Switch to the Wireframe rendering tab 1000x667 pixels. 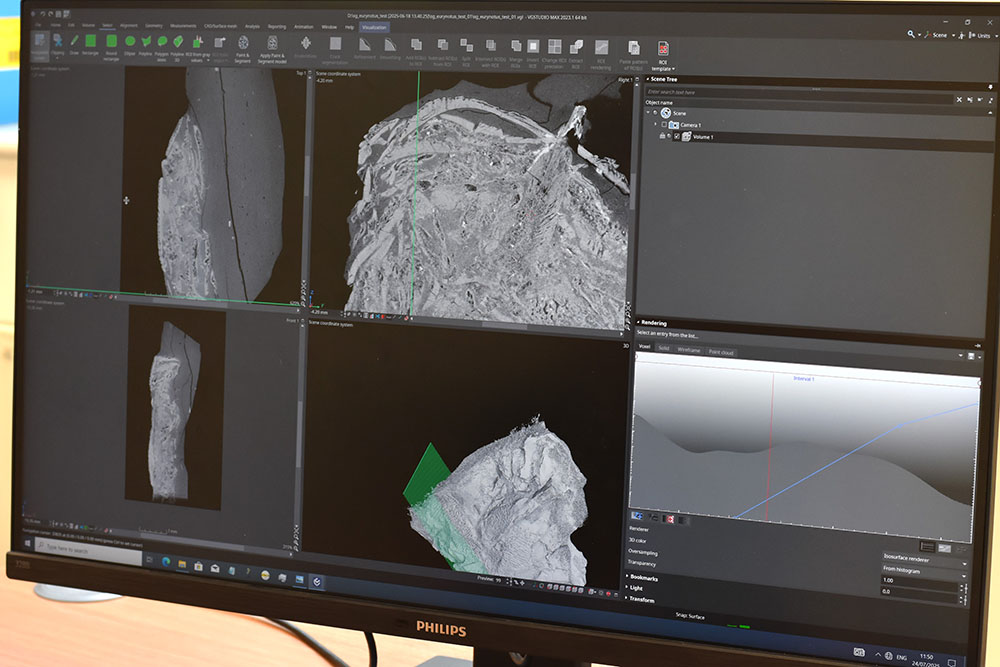pyautogui.click(x=689, y=351)
